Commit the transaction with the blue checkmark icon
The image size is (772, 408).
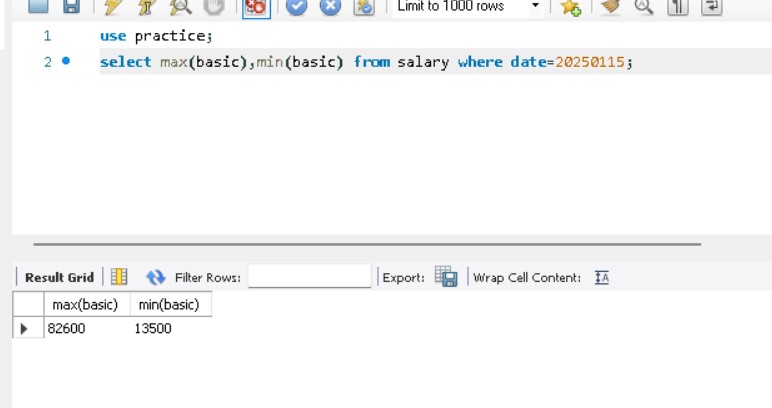[x=296, y=6]
